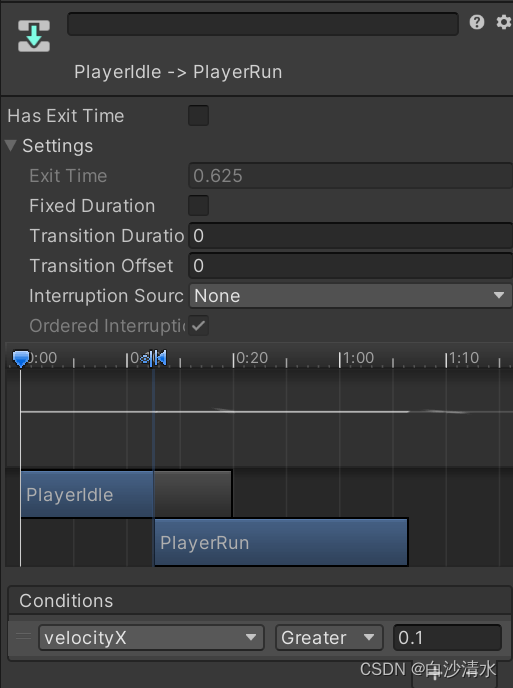The image size is (513, 688).
Task: Click the transition icon in header
Action: (34, 36)
